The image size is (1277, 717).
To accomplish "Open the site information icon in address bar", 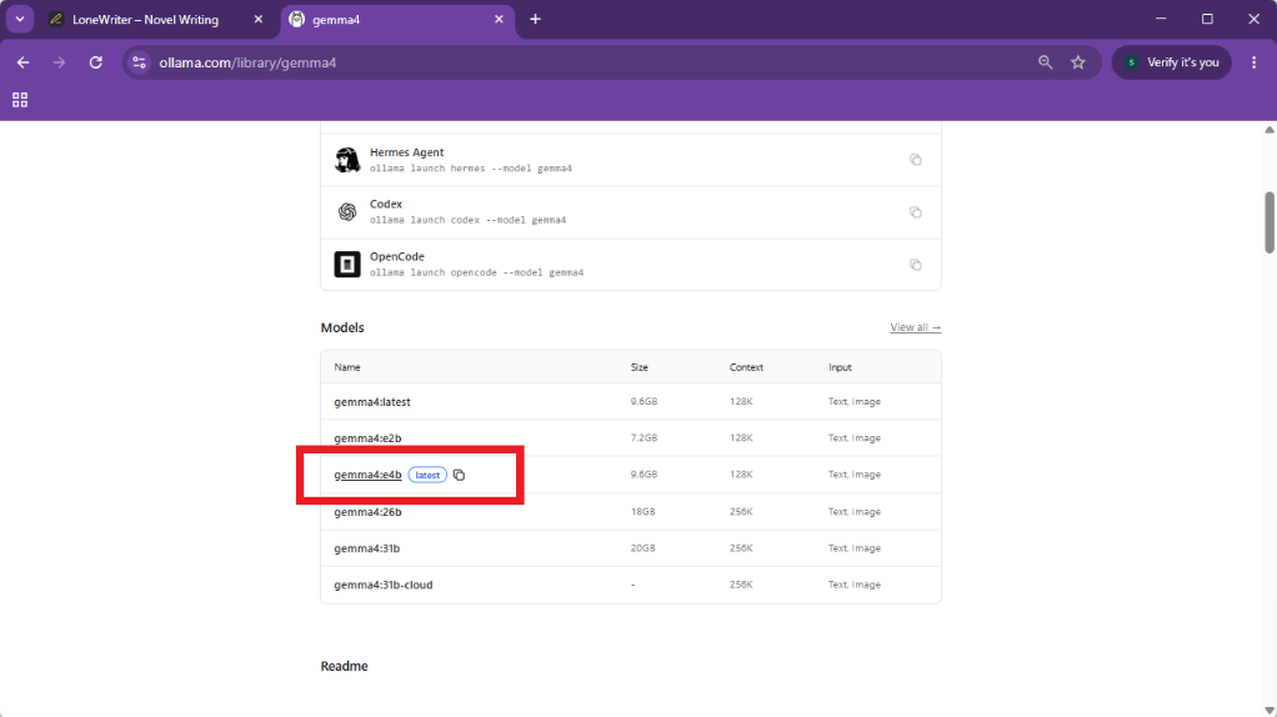I will coord(139,62).
